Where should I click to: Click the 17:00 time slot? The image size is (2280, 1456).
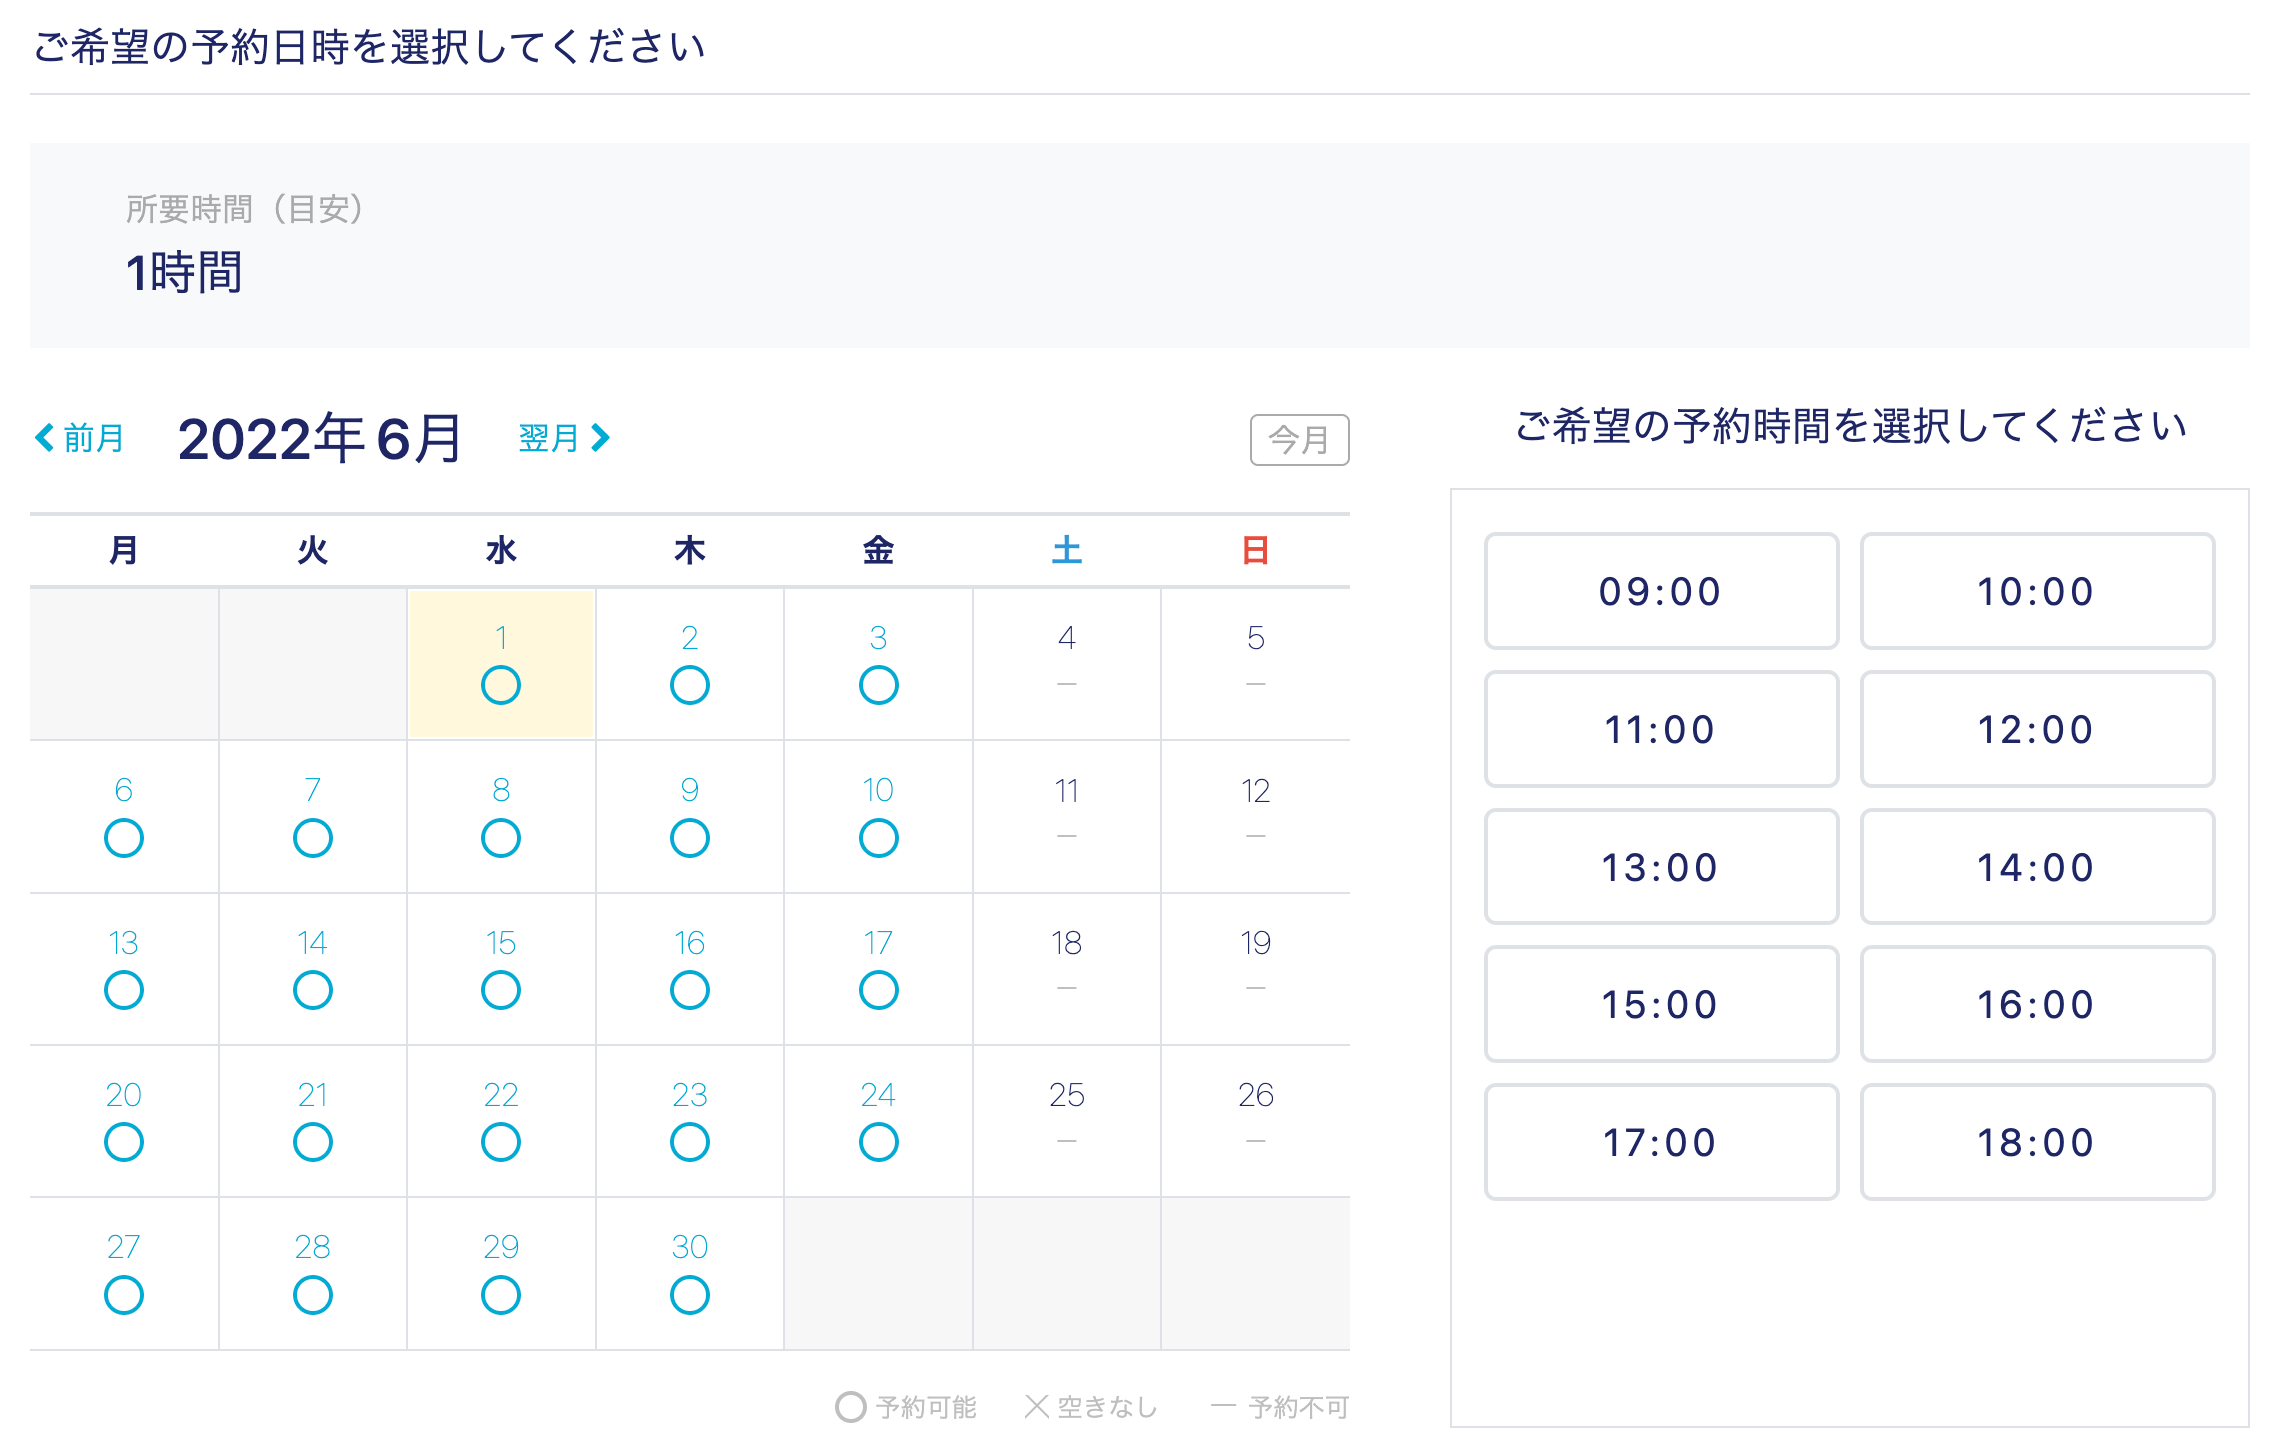pos(1661,1143)
